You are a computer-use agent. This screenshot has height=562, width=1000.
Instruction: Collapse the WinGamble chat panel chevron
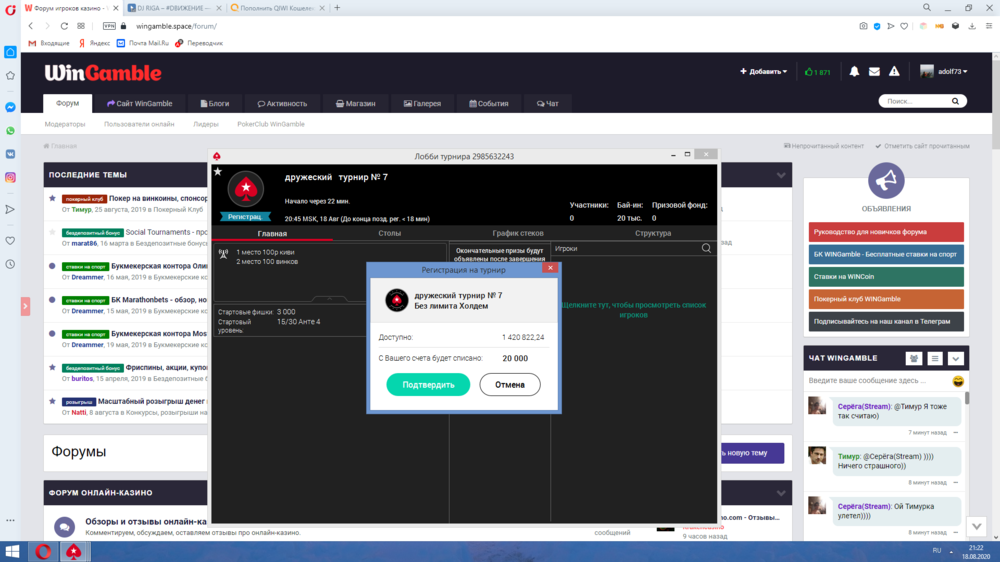point(955,358)
